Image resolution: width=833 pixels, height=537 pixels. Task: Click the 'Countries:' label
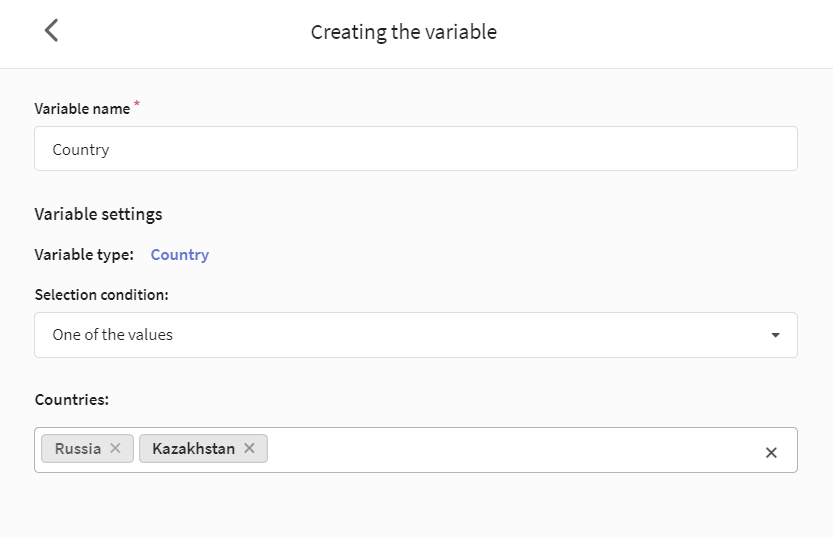[72, 399]
